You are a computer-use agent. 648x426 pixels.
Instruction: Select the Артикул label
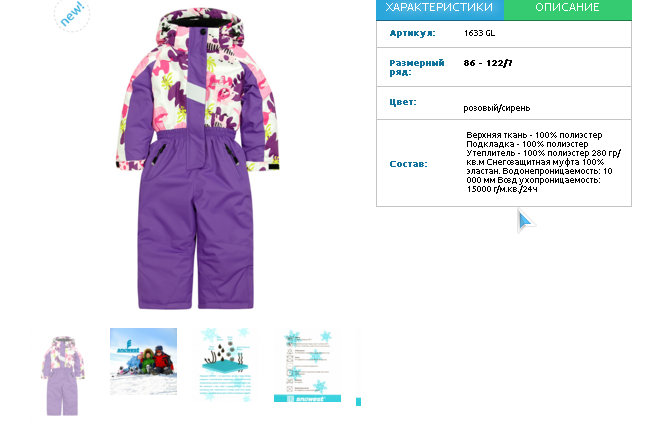pyautogui.click(x=412, y=33)
